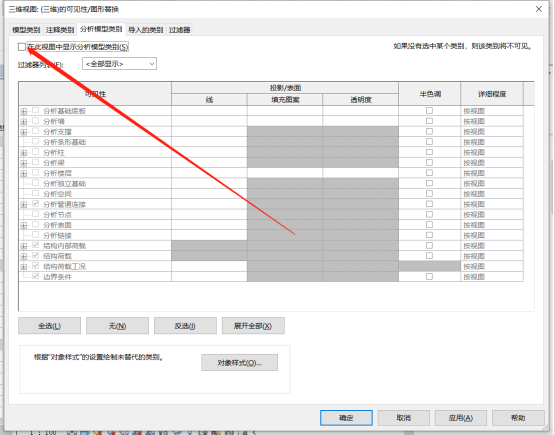Click 按视图 detail level in 分析表面 row
This screenshot has width=554, height=435.
tap(492, 225)
